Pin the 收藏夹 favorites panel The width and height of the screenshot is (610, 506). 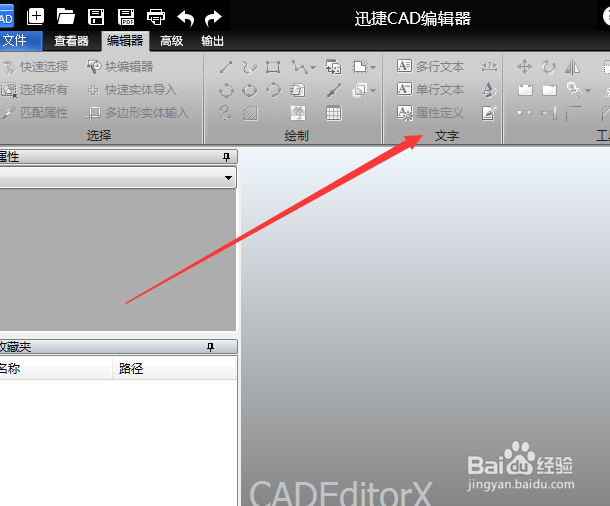[210, 347]
